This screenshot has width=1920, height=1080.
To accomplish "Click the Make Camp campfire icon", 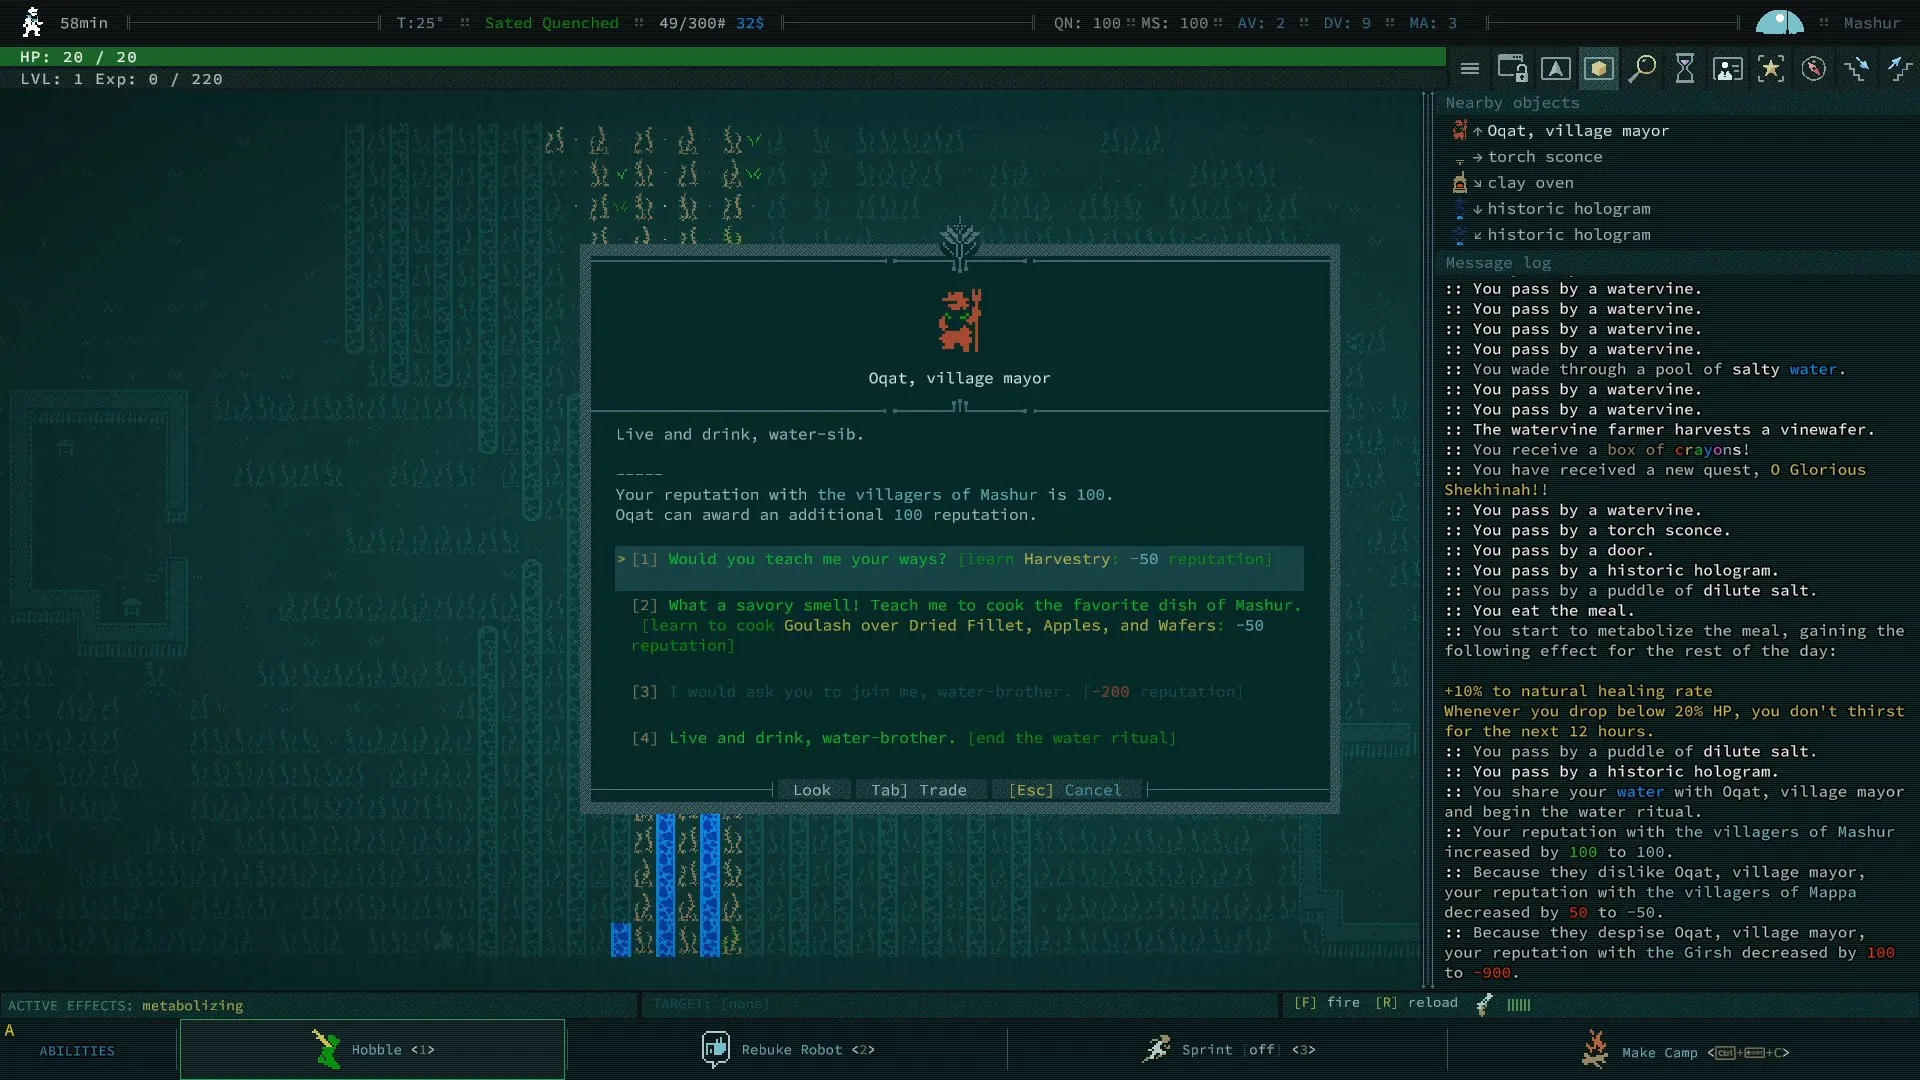I will (1595, 1050).
